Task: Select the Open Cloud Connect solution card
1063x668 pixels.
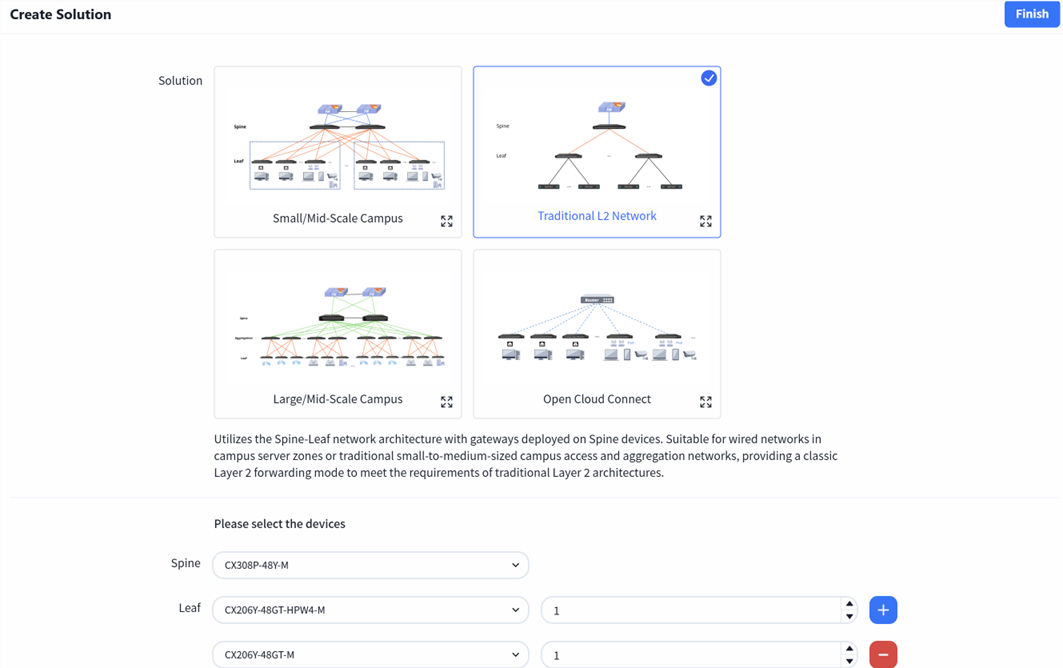Action: tap(597, 334)
